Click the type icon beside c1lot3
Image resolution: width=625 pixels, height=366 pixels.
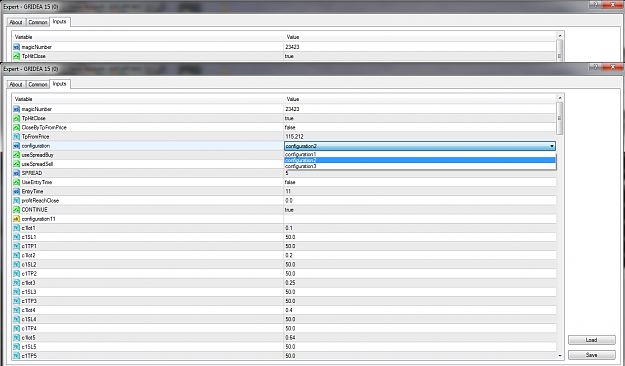tap(16, 283)
